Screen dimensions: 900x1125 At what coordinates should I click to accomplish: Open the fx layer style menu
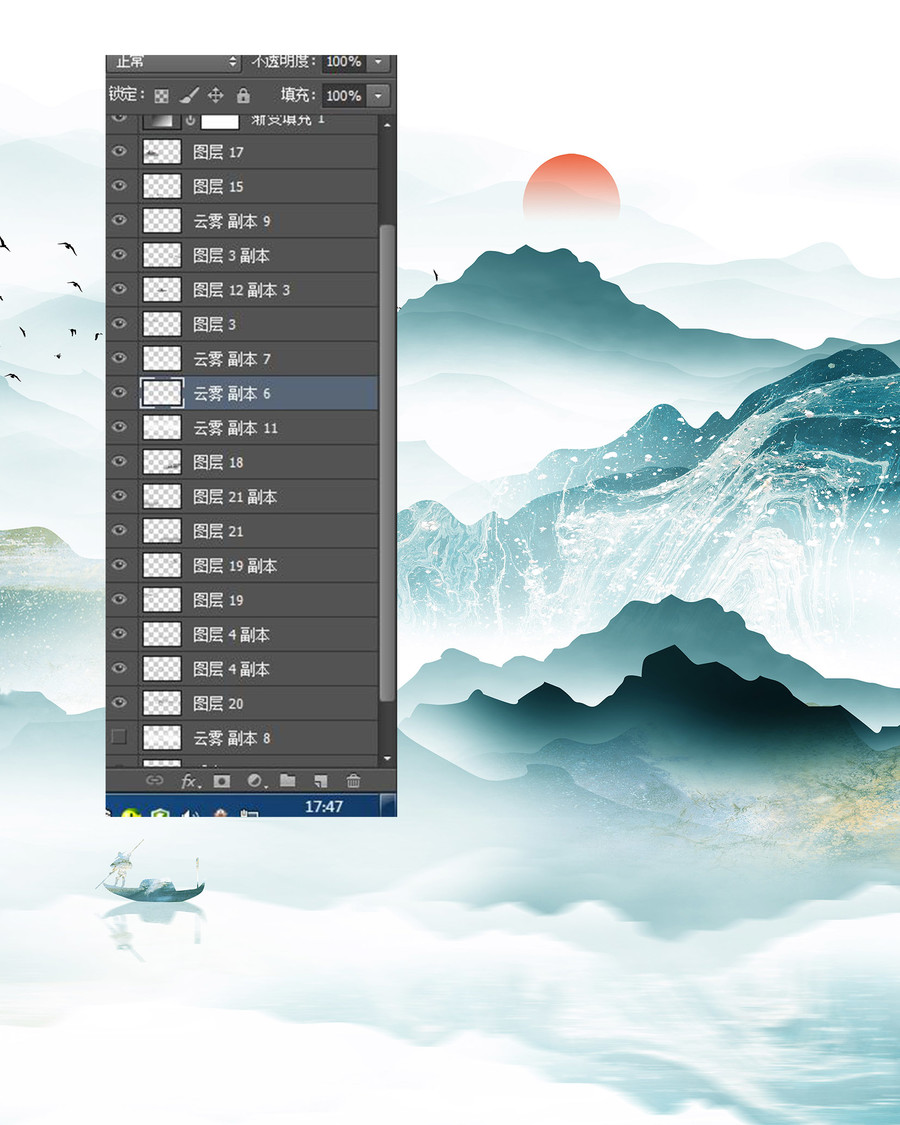point(189,781)
